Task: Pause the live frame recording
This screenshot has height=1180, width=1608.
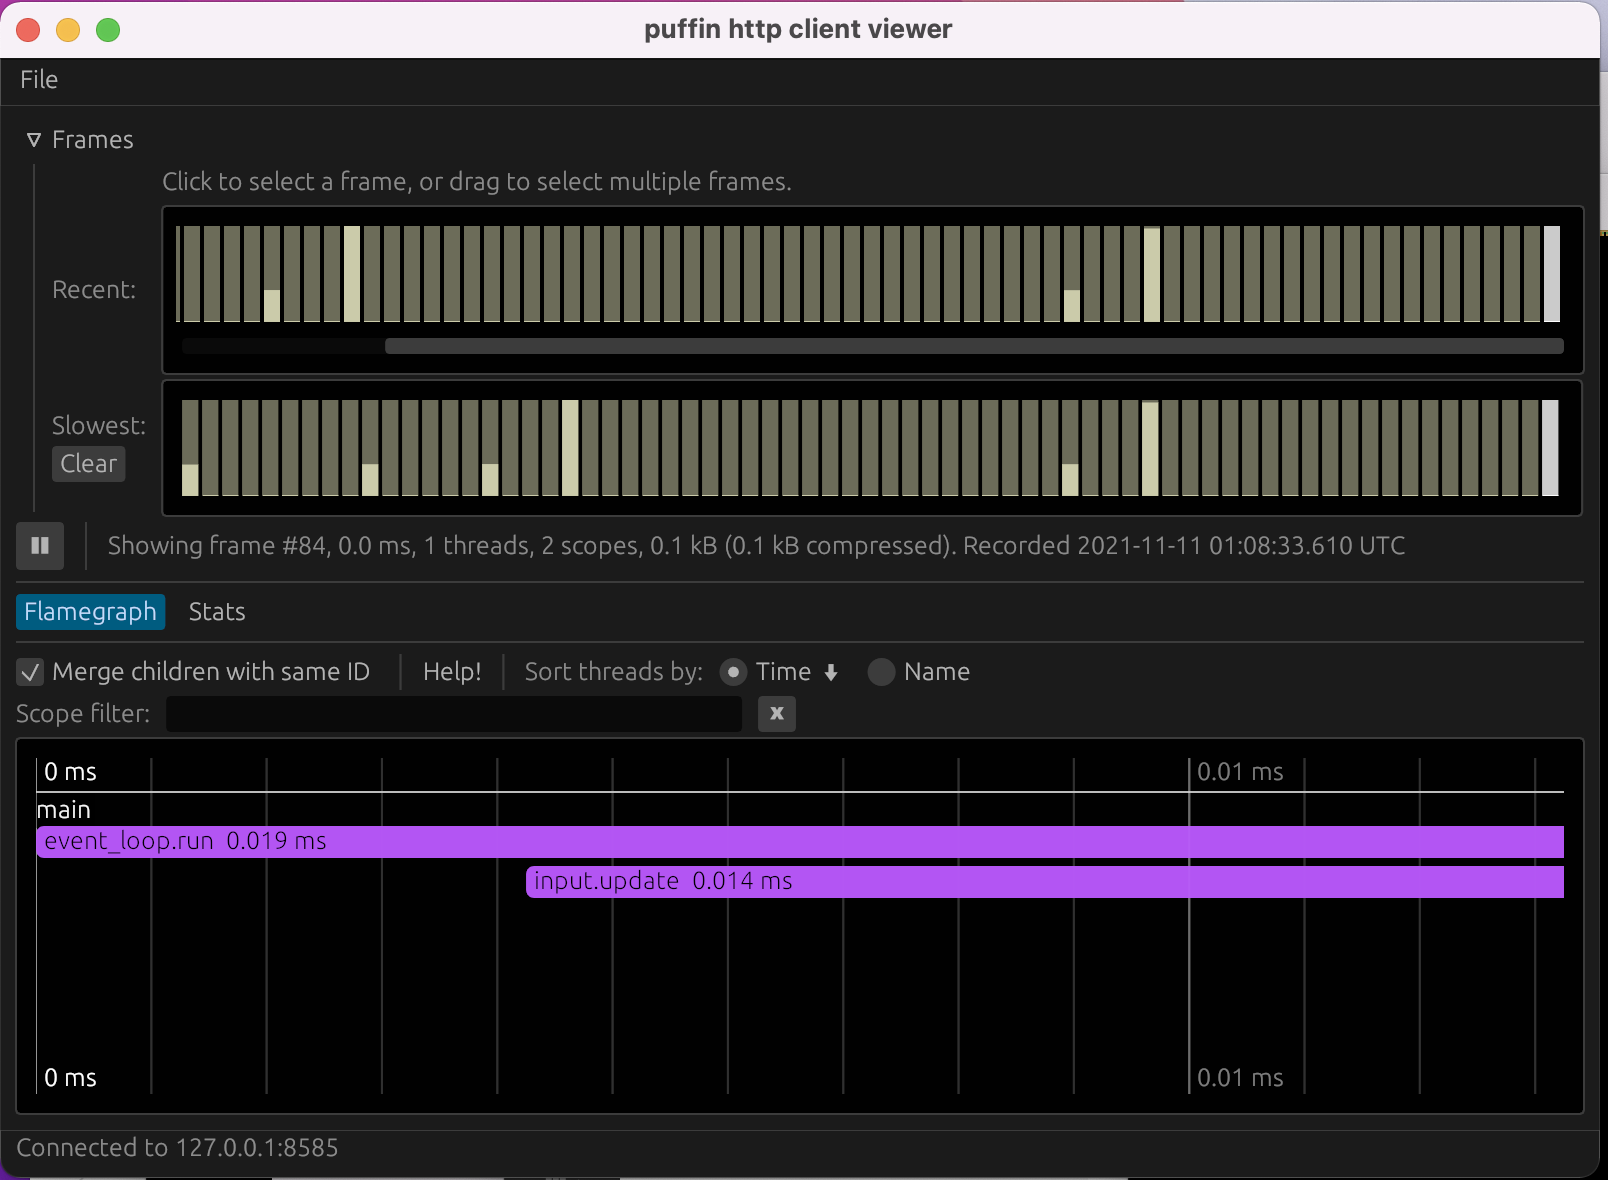Action: [40, 546]
